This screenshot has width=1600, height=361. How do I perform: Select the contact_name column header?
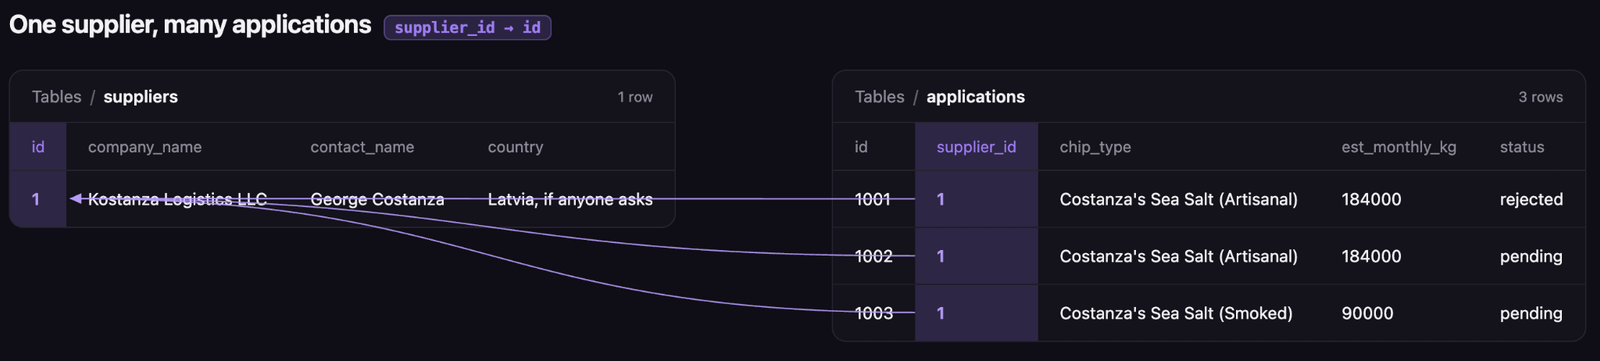click(362, 147)
